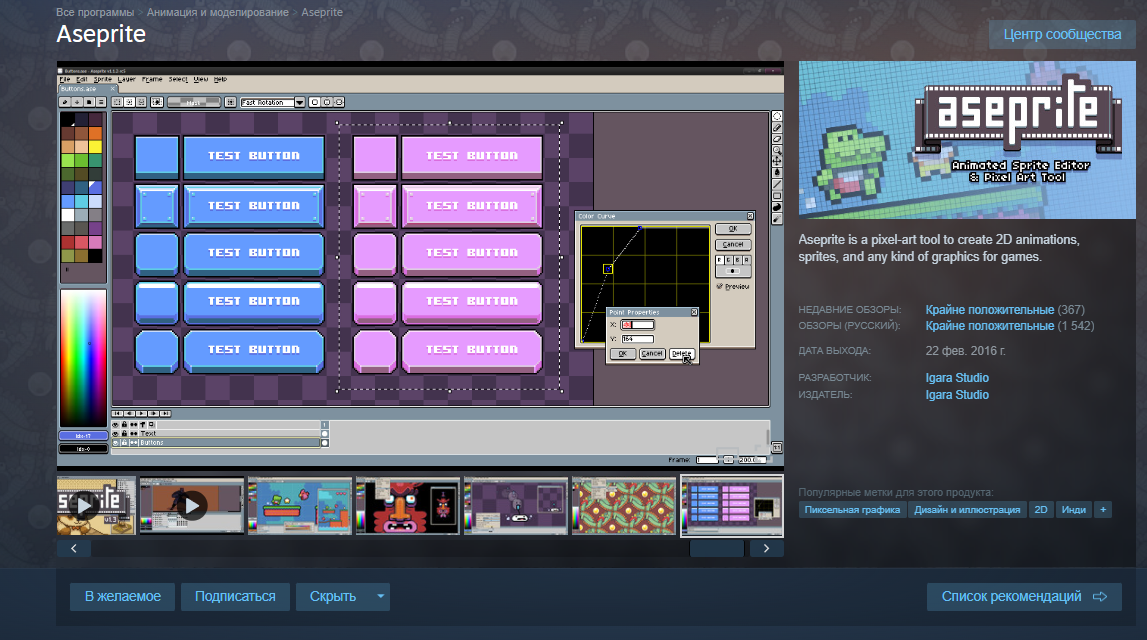Screen dimensions: 1147x640
Task: Click the Подписаться button
Action: 235,597
